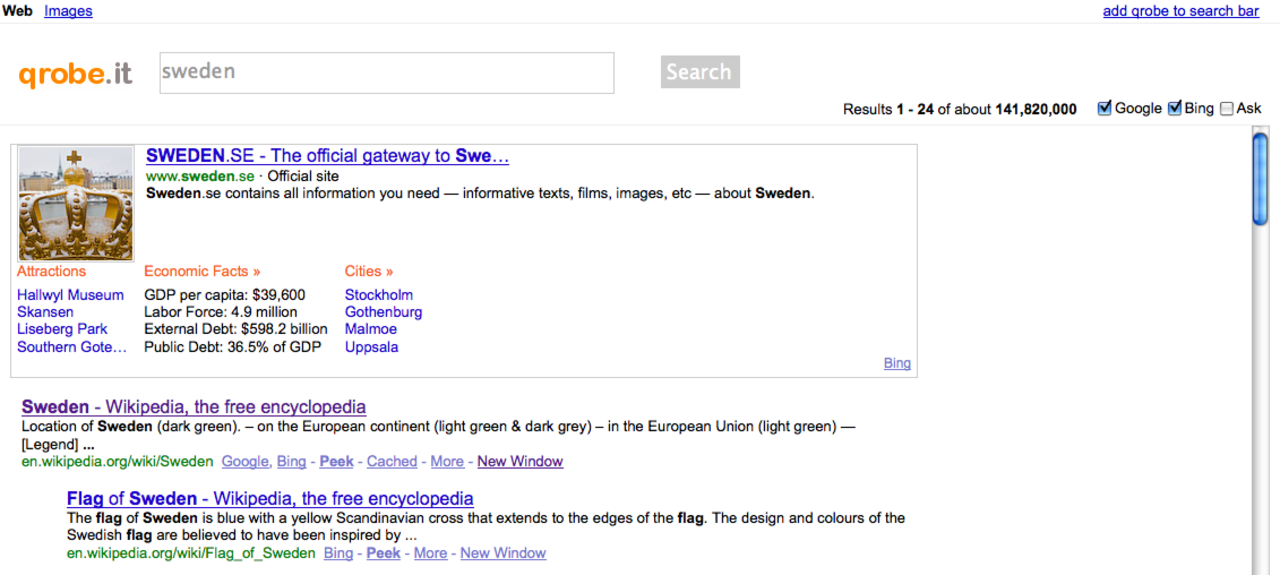Open the Southern Gote… attraction link
The height and width of the screenshot is (575, 1280).
(x=72, y=347)
